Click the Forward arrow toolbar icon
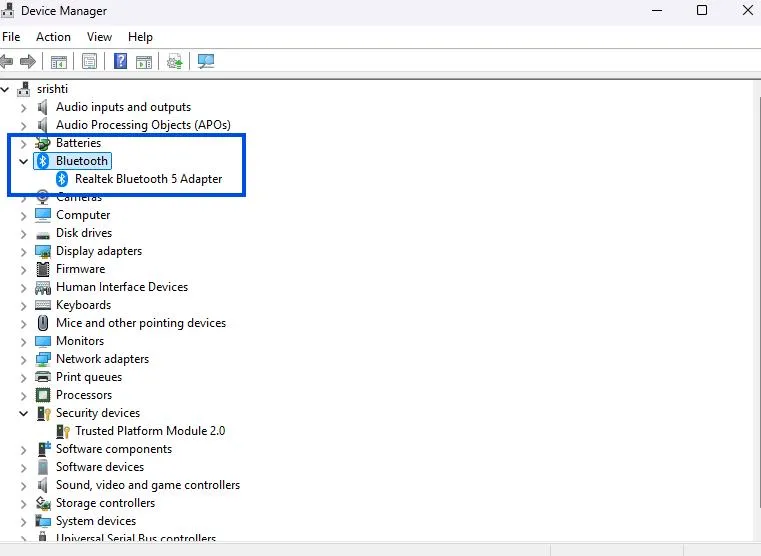The image size is (761, 556). coord(28,62)
